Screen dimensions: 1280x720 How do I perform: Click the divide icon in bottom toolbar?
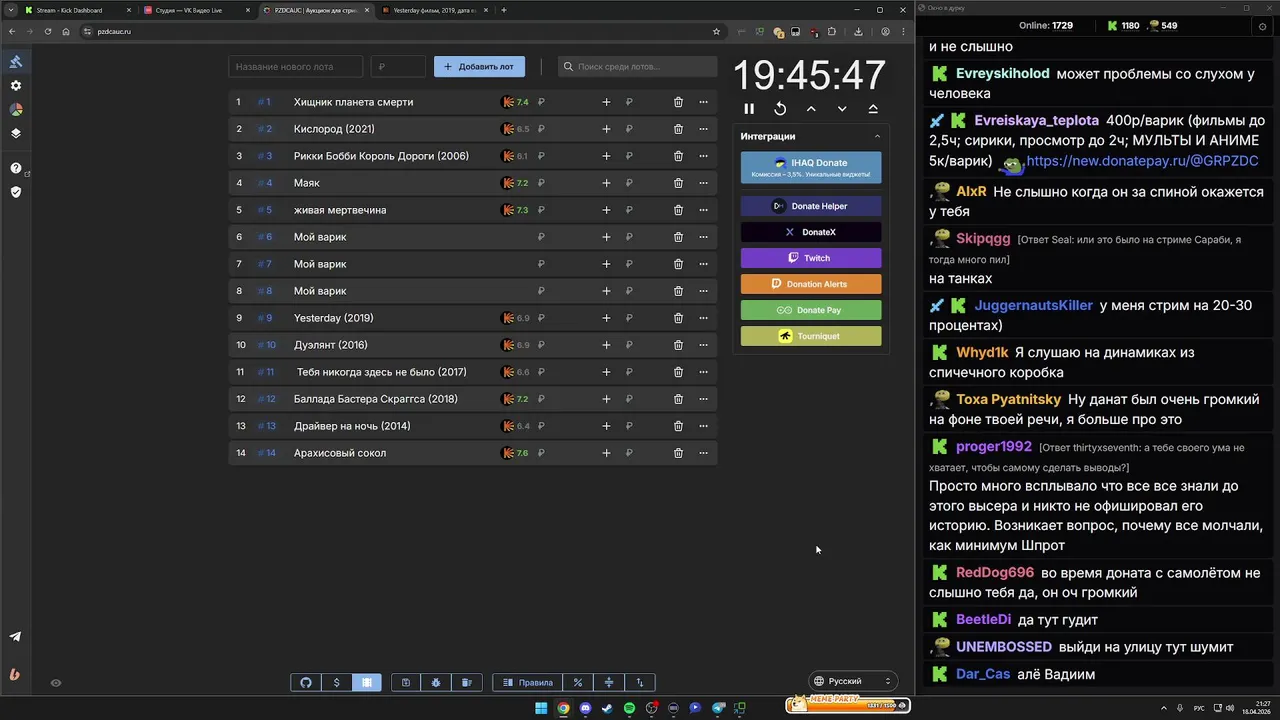(x=609, y=682)
